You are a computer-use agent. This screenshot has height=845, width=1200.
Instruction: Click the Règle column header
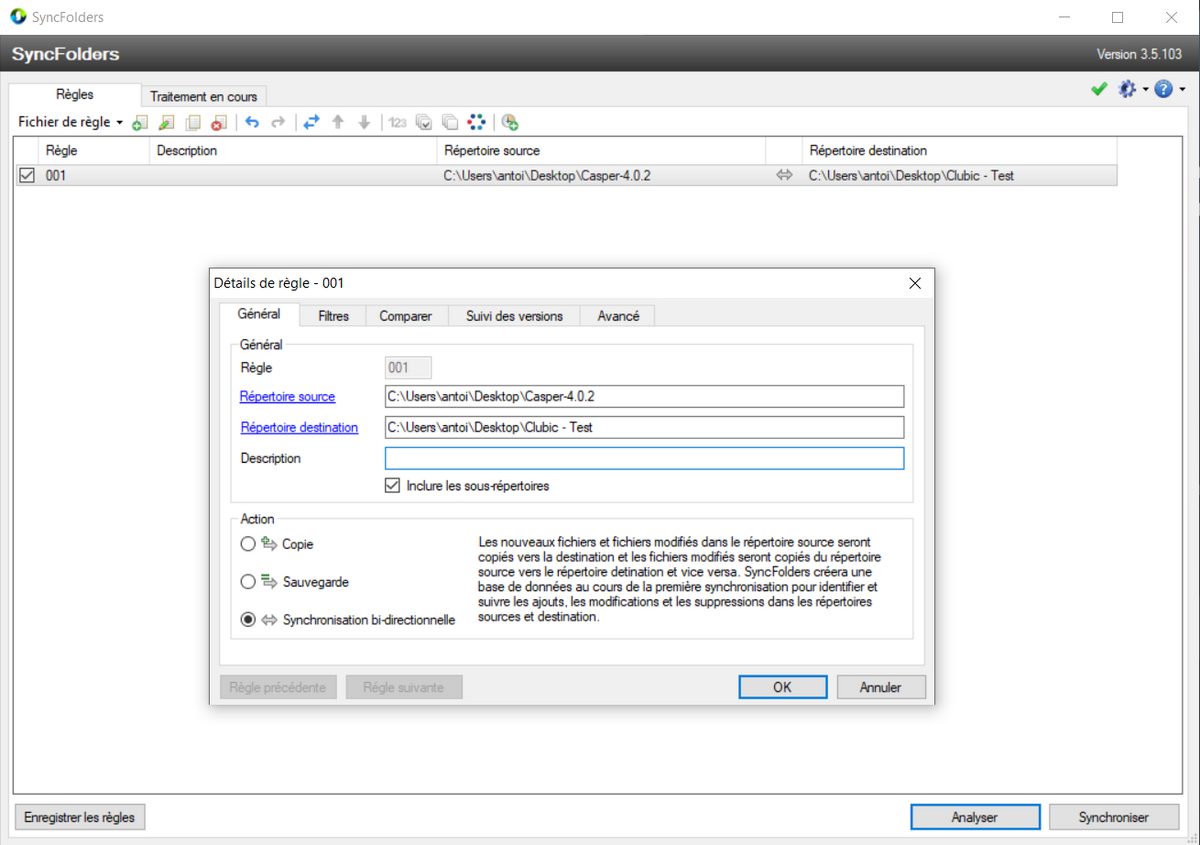tap(94, 151)
